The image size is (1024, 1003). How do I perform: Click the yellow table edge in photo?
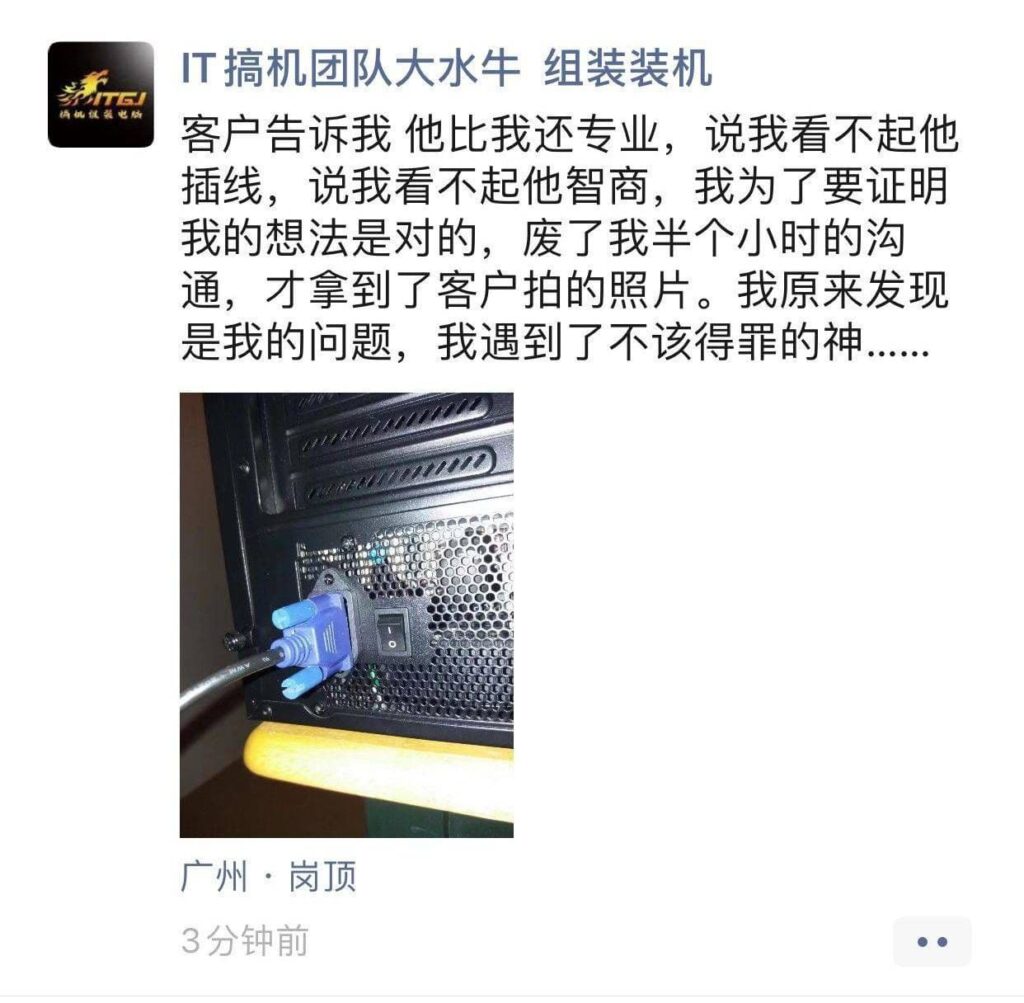tap(379, 761)
